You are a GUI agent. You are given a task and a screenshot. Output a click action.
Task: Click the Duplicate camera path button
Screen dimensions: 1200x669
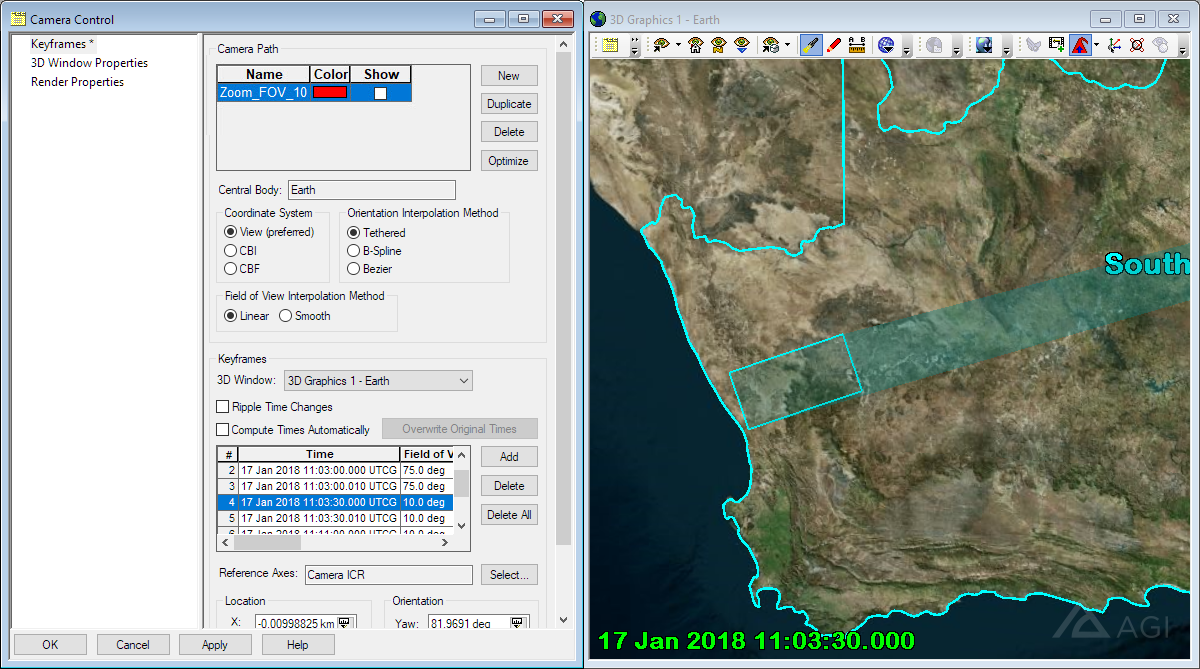click(x=509, y=104)
